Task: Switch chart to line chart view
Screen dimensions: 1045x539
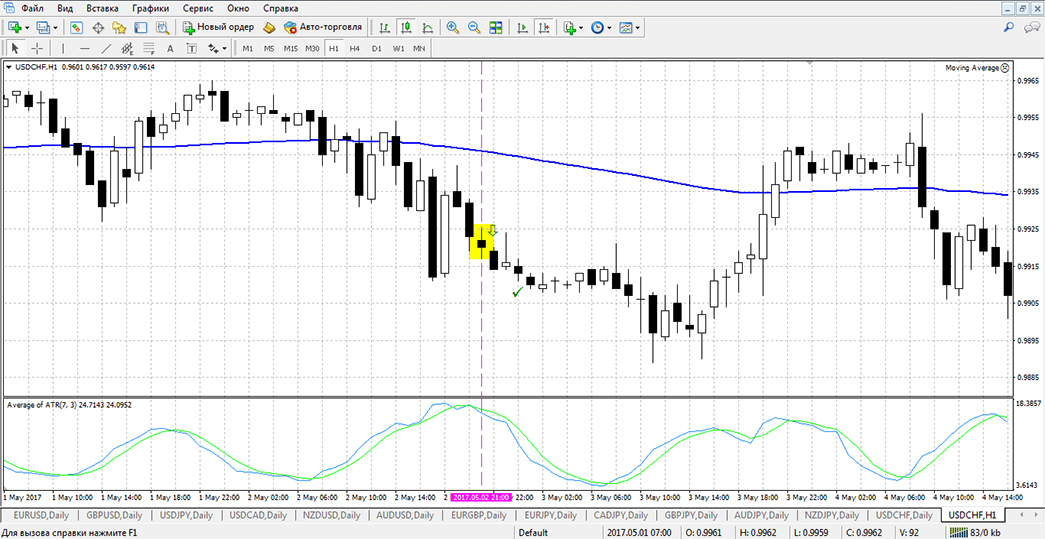Action: (x=427, y=27)
